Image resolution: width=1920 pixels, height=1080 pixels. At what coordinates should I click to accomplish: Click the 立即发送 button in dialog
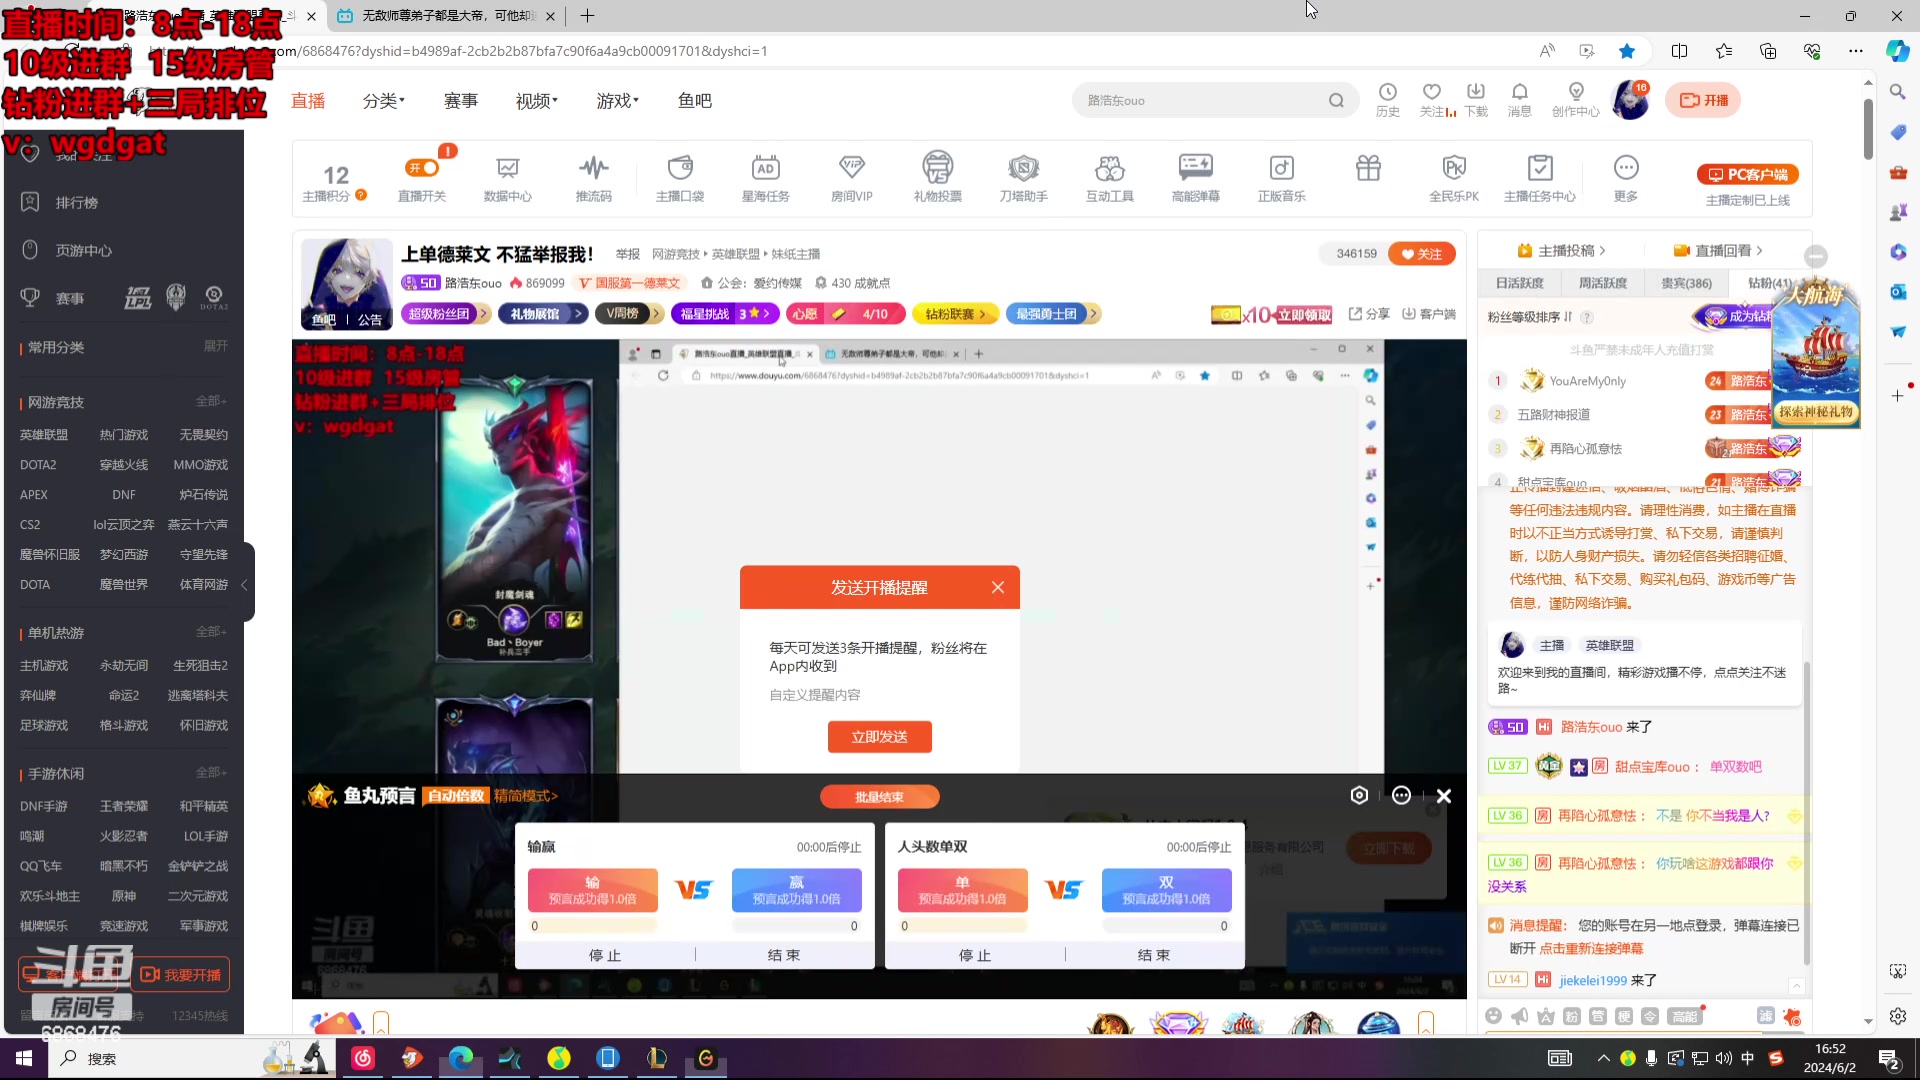[880, 737]
